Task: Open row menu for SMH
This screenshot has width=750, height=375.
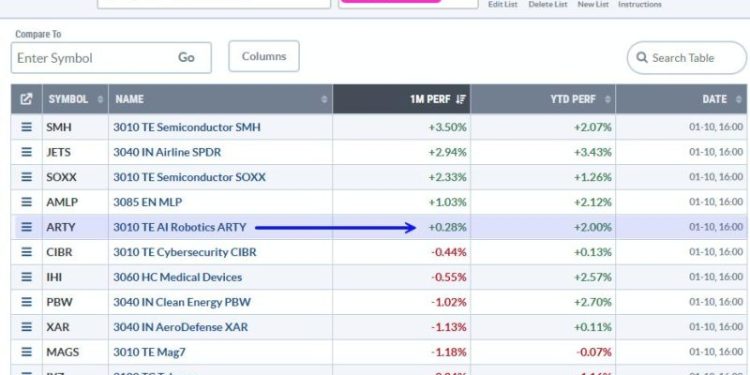Action: pyautogui.click(x=27, y=127)
